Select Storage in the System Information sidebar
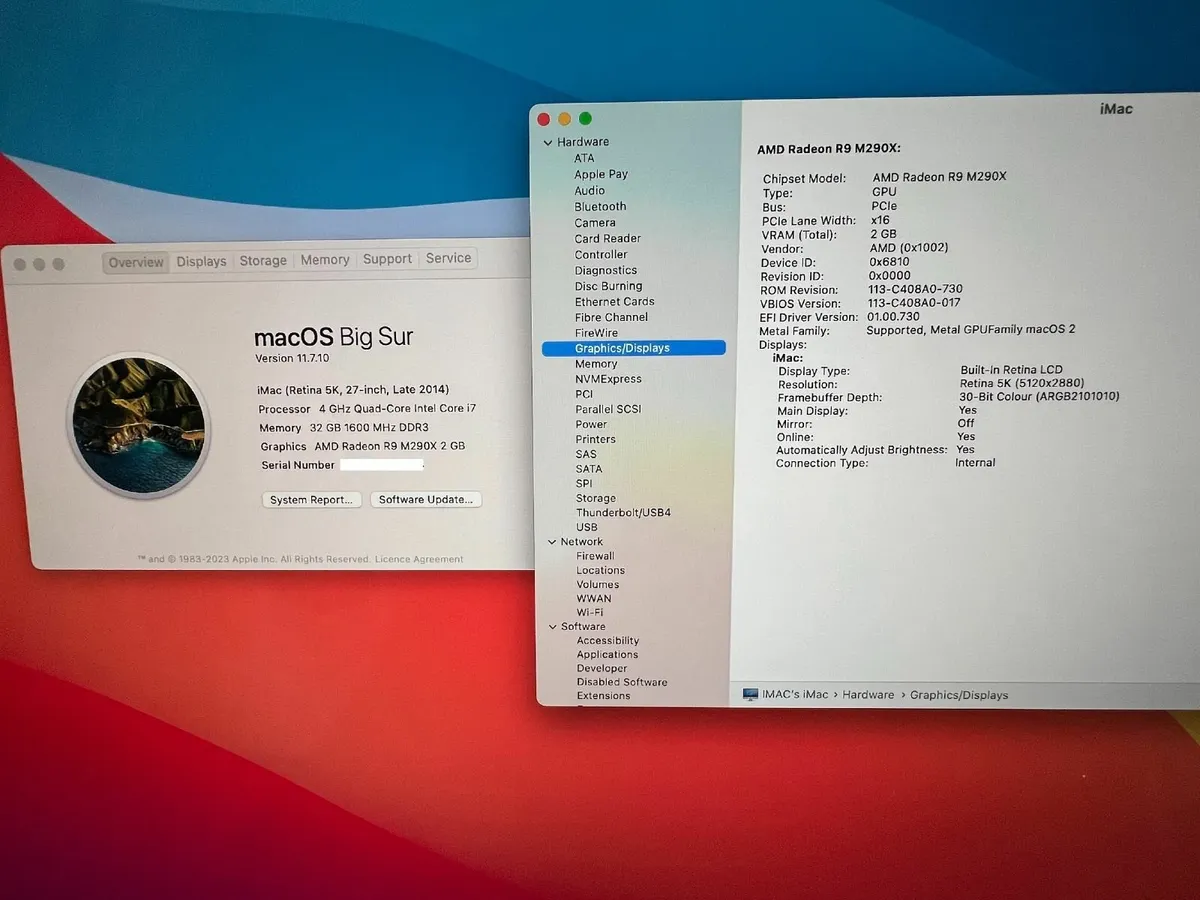Image resolution: width=1200 pixels, height=900 pixels. pos(596,498)
